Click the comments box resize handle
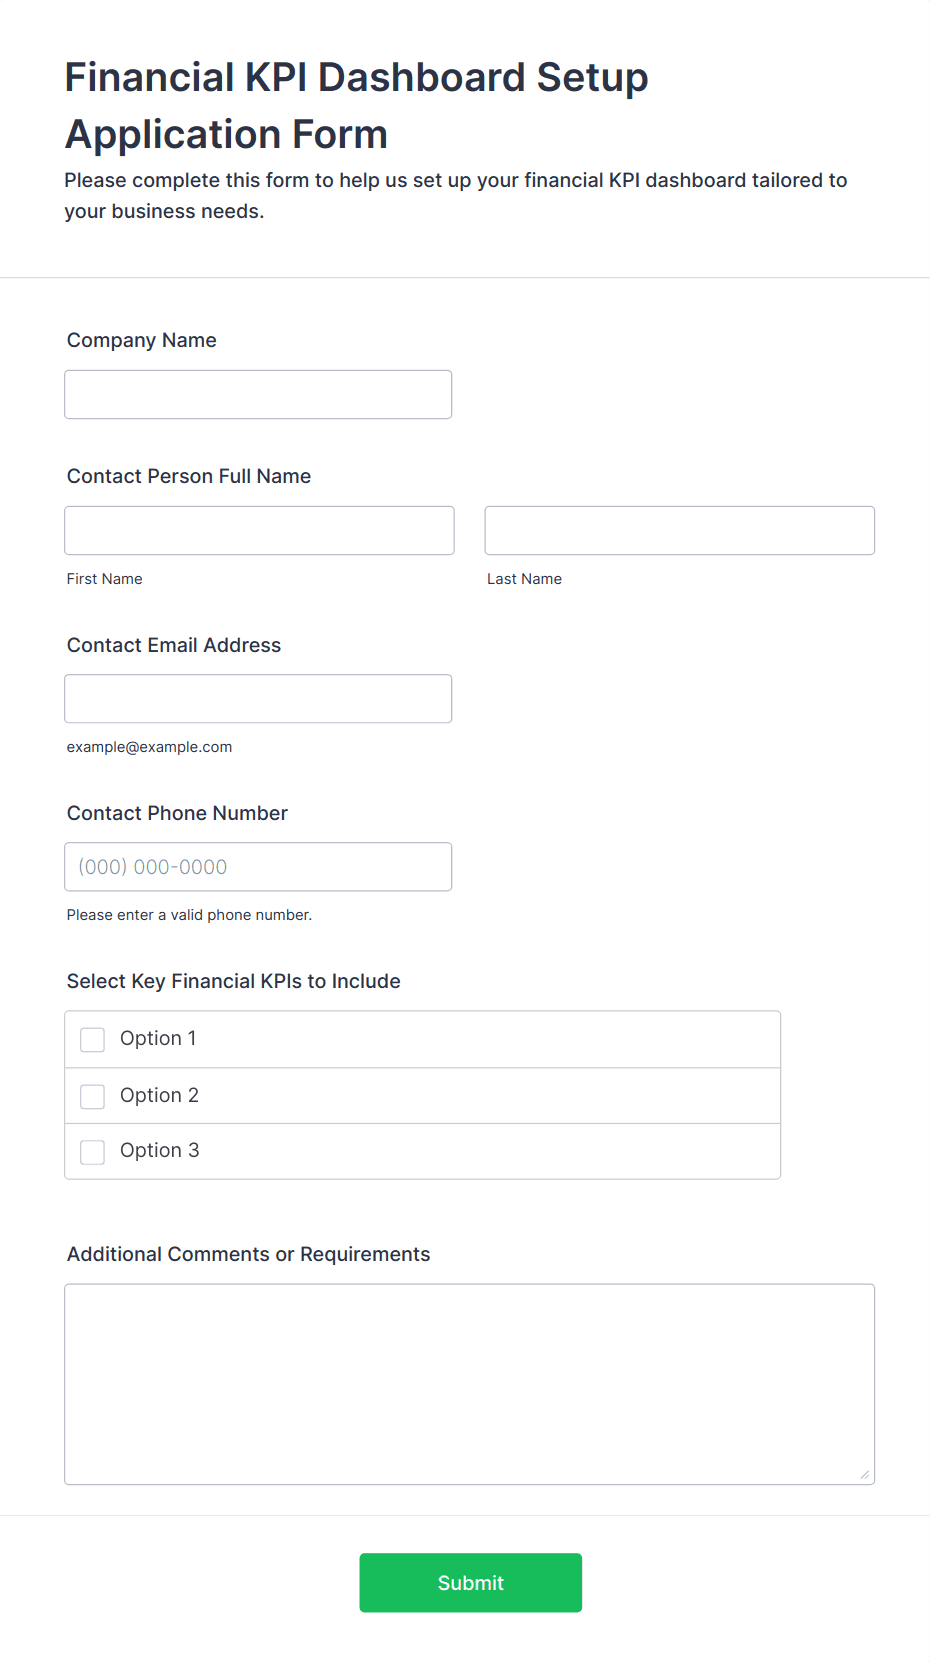 coord(865,1475)
